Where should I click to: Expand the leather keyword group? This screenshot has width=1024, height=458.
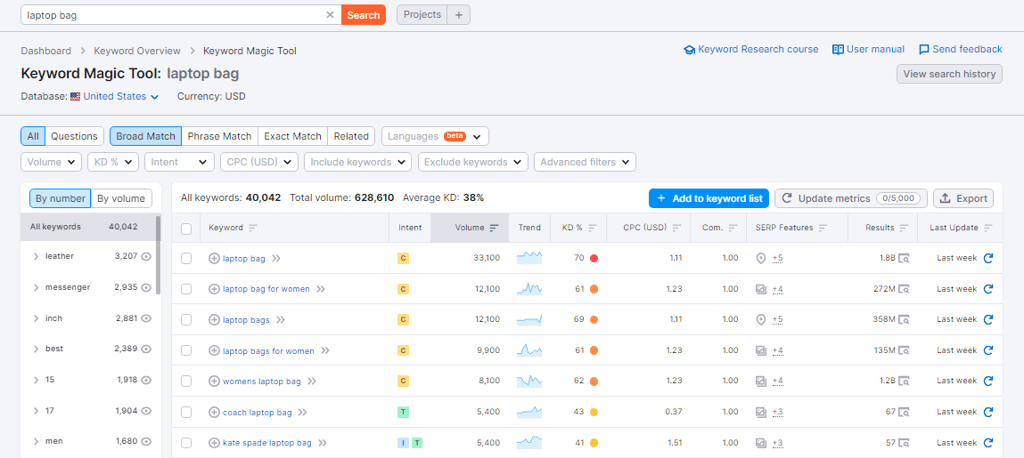click(x=36, y=257)
